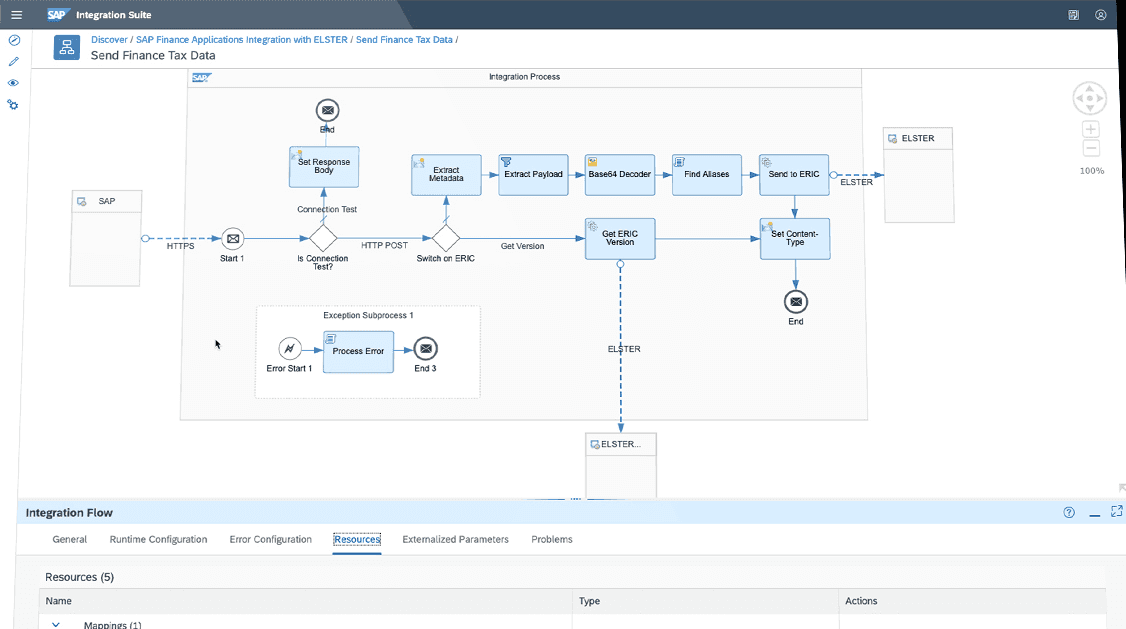Go to Discover breadcrumb link
Viewport: 1126px width, 629px height.
[x=109, y=40]
